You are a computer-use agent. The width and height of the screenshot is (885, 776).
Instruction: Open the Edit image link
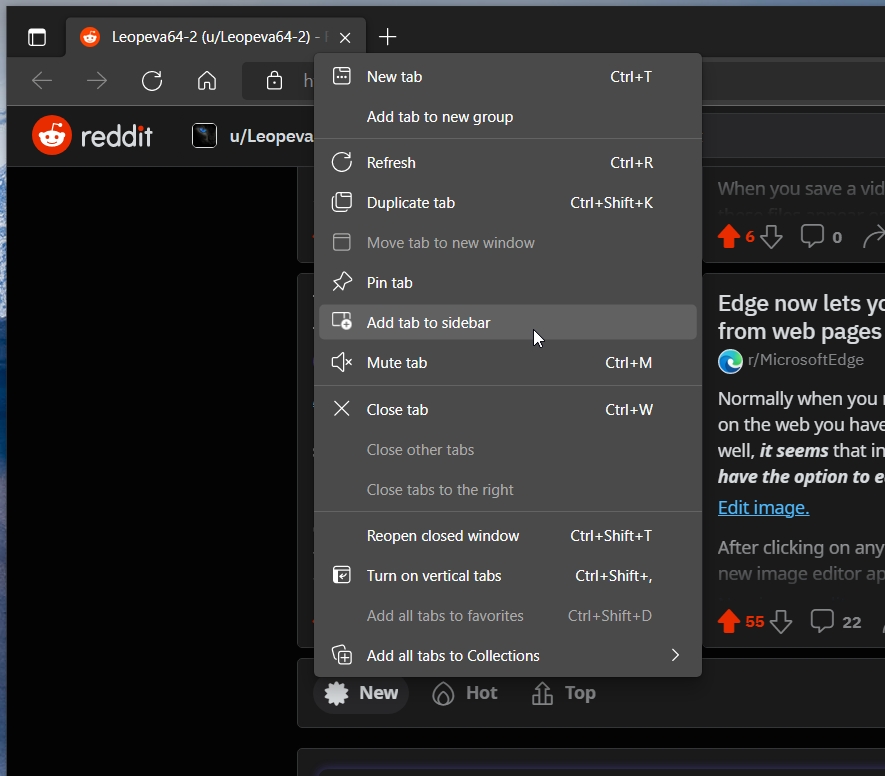pos(763,507)
